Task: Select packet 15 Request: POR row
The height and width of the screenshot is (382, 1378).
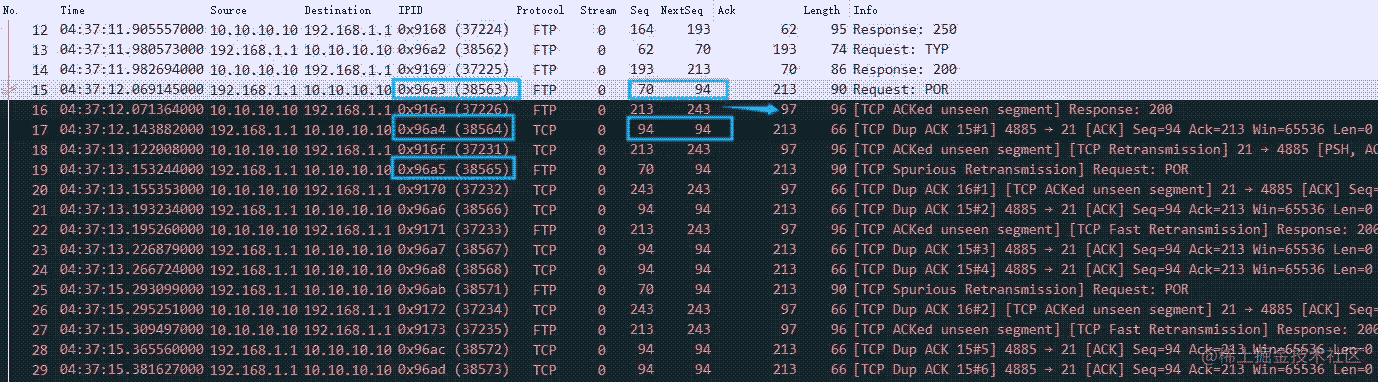Action: (689, 89)
